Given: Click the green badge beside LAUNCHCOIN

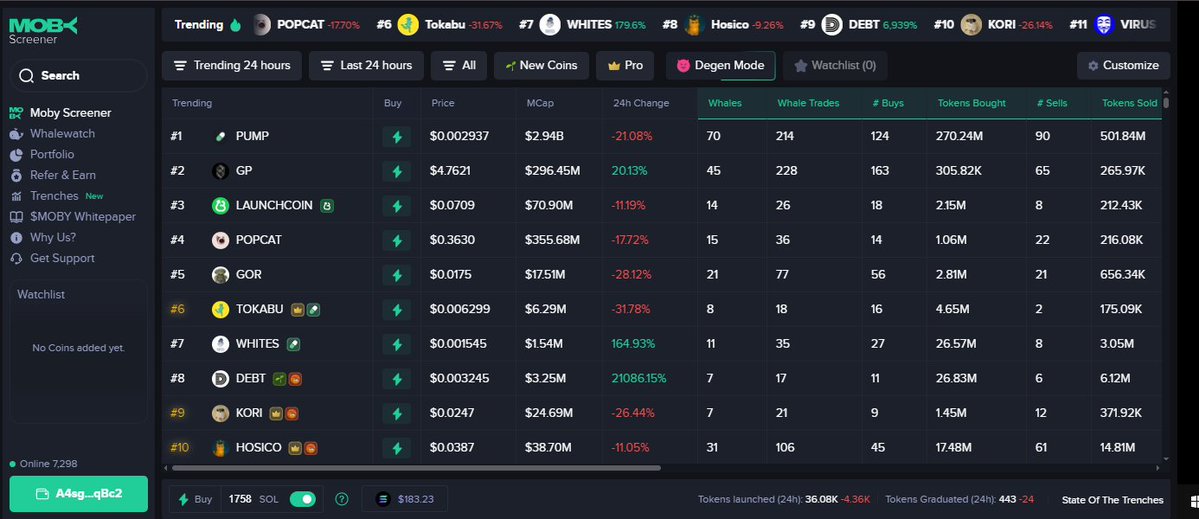Looking at the screenshot, I should coord(327,206).
